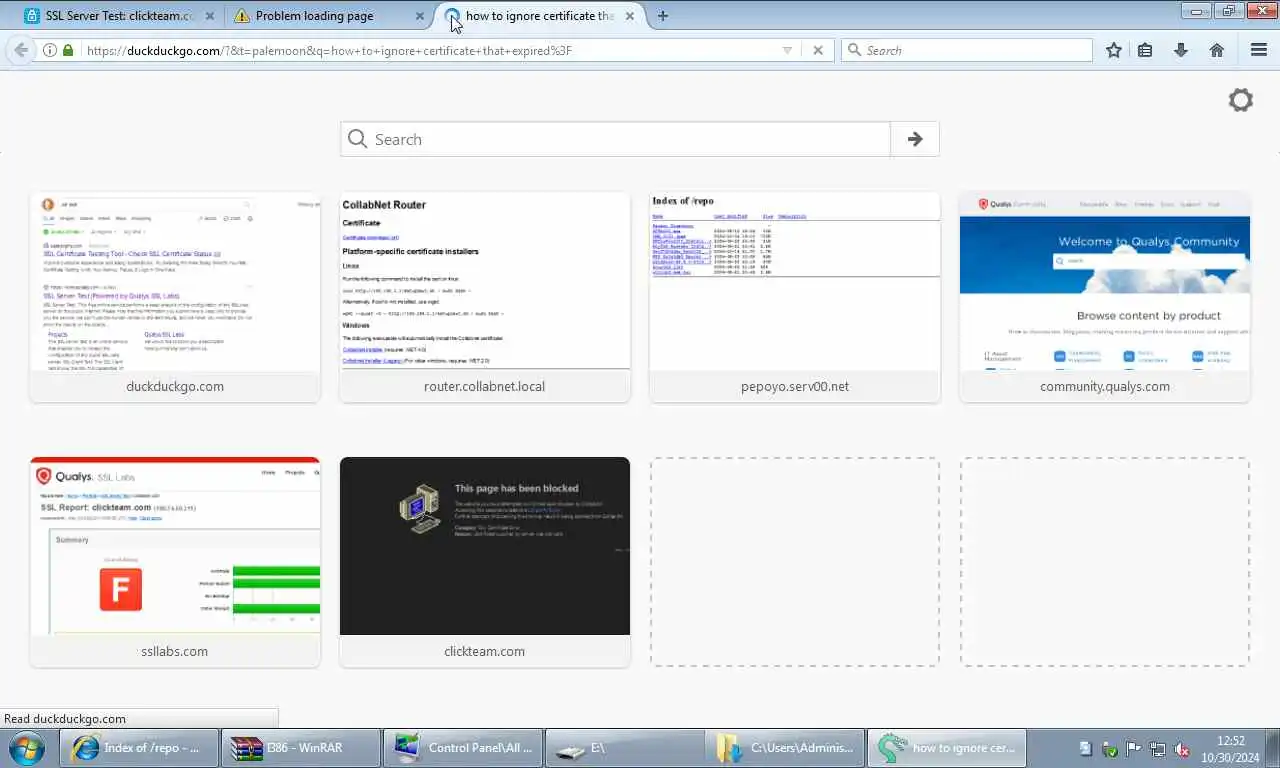Select the Pale Moon taskbar button
Image resolution: width=1280 pixels, height=768 pixels.
[x=948, y=748]
